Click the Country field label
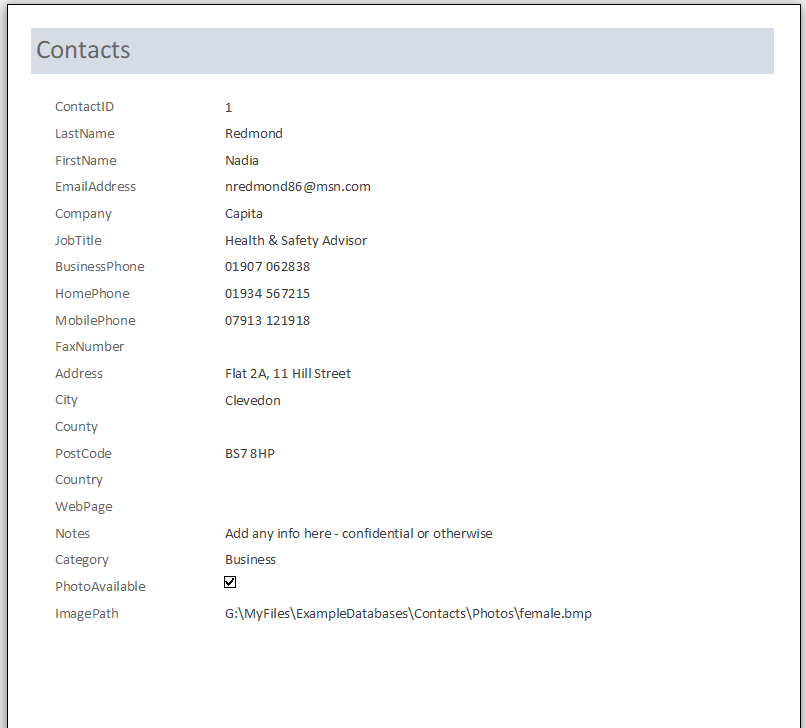The image size is (806, 728). (x=79, y=480)
